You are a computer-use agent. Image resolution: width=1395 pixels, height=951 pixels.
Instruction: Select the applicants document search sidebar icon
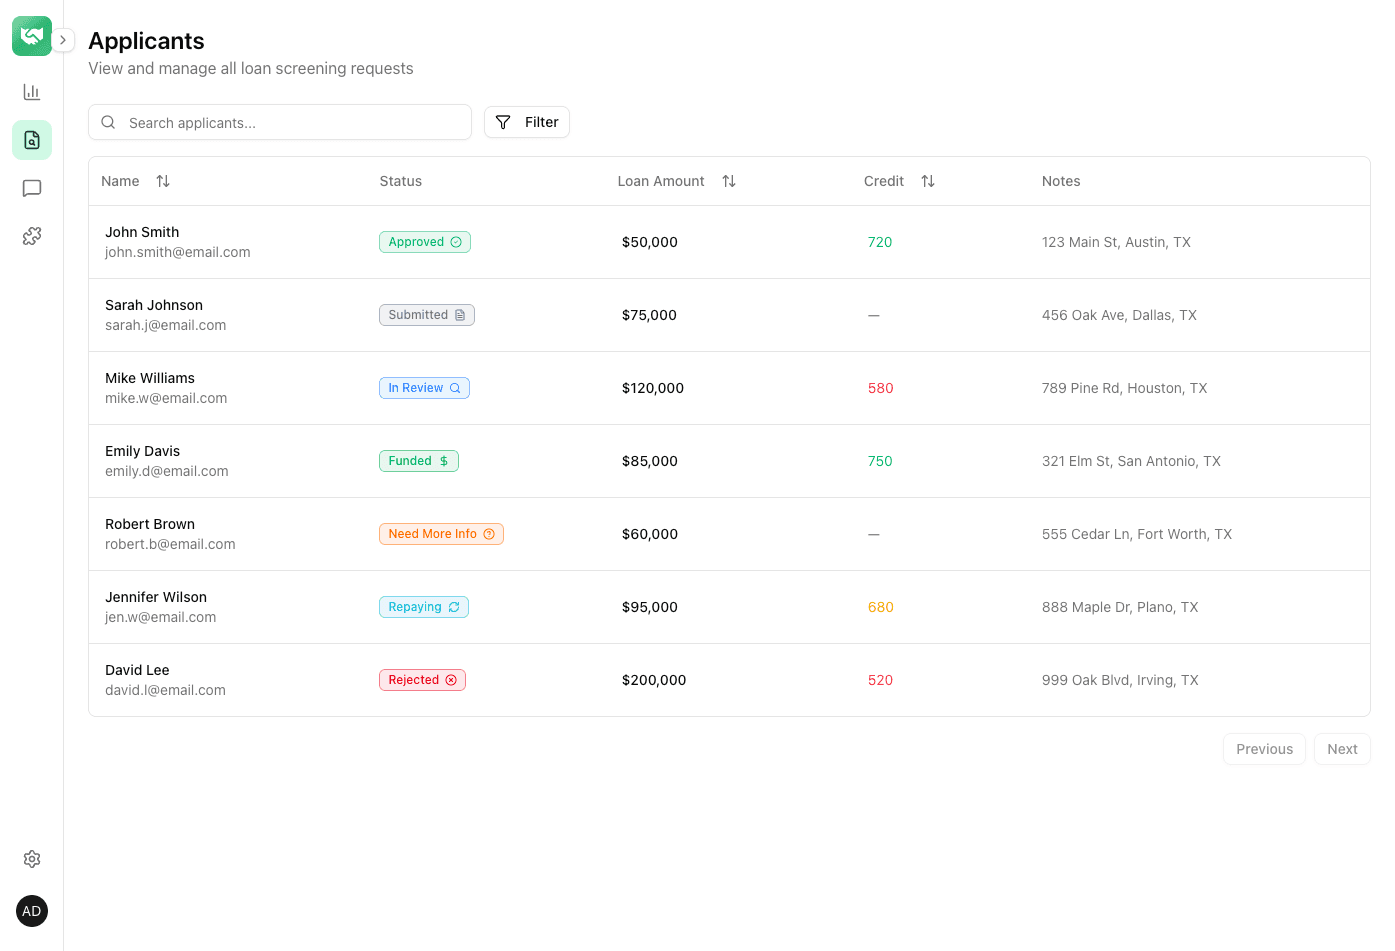coord(32,140)
